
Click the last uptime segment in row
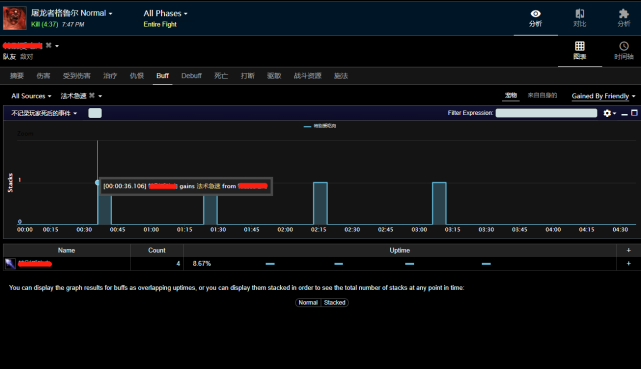click(486, 264)
